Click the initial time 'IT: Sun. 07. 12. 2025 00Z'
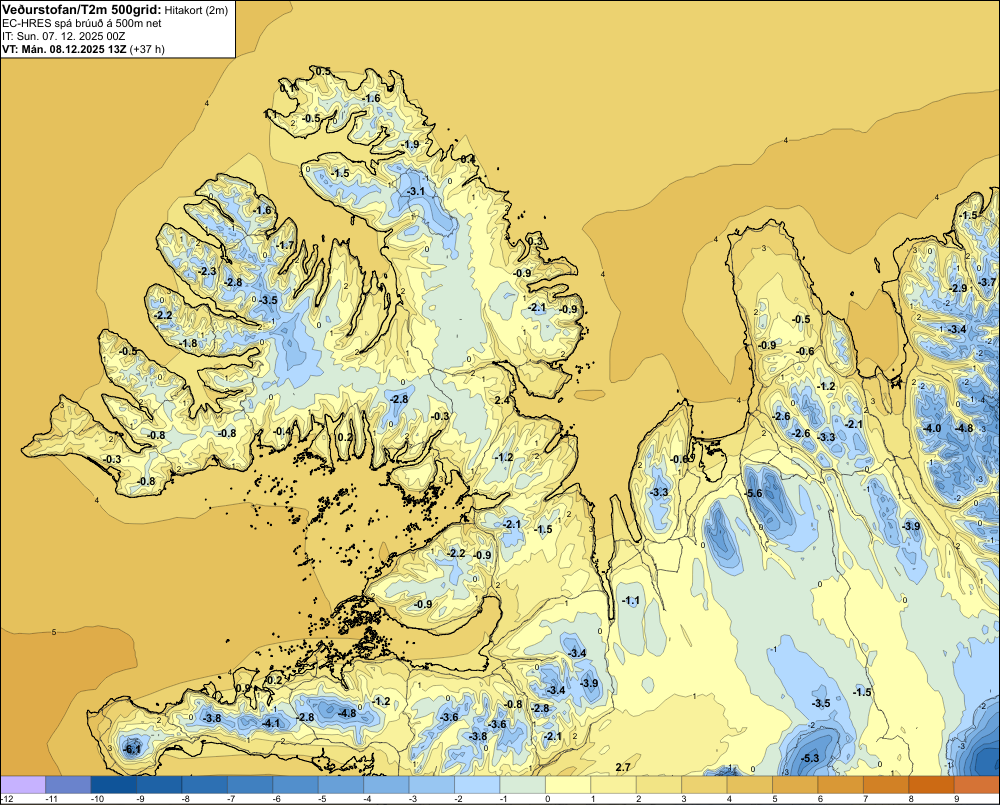Viewport: 1000px width, 805px height. [64, 36]
